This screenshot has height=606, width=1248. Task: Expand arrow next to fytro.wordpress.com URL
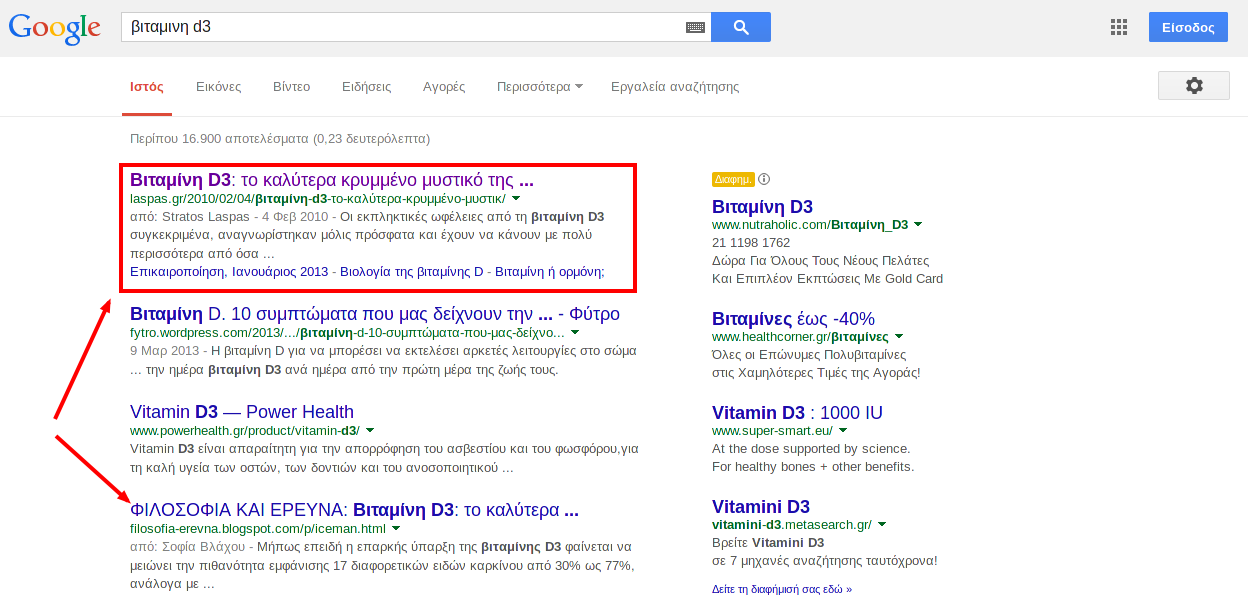575,333
